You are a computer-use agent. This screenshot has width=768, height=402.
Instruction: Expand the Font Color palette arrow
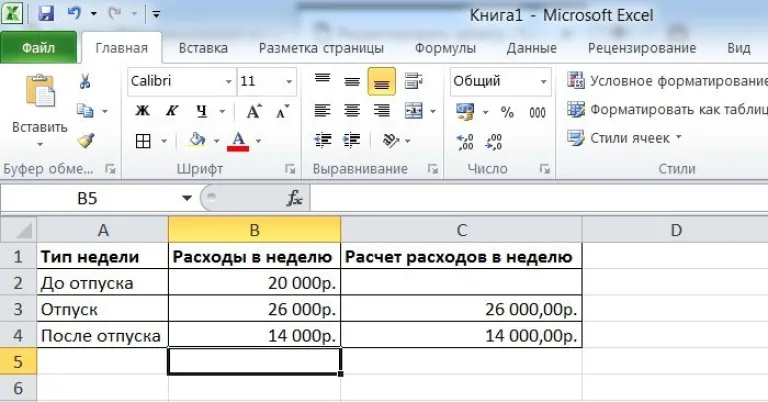coord(259,142)
